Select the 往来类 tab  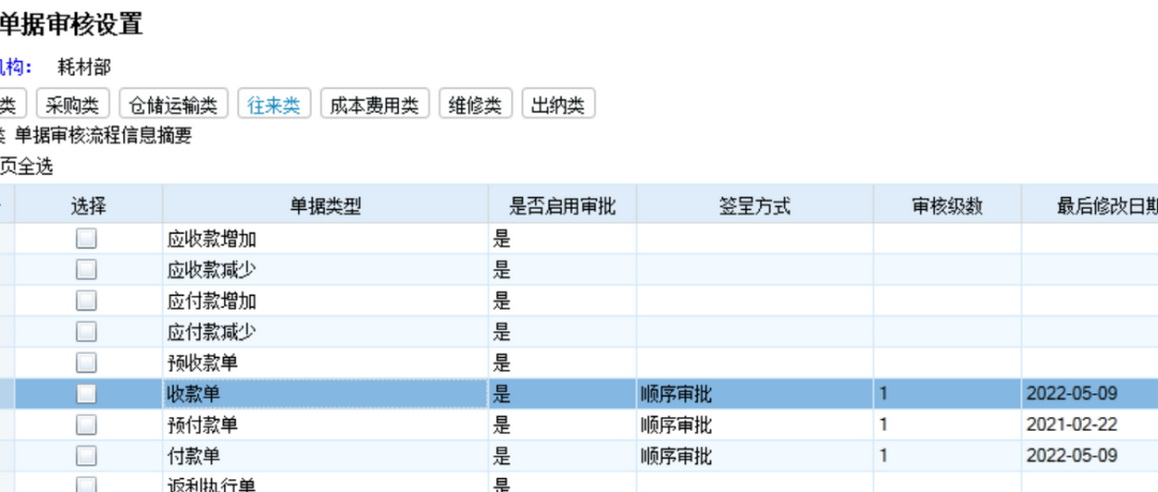pos(274,105)
